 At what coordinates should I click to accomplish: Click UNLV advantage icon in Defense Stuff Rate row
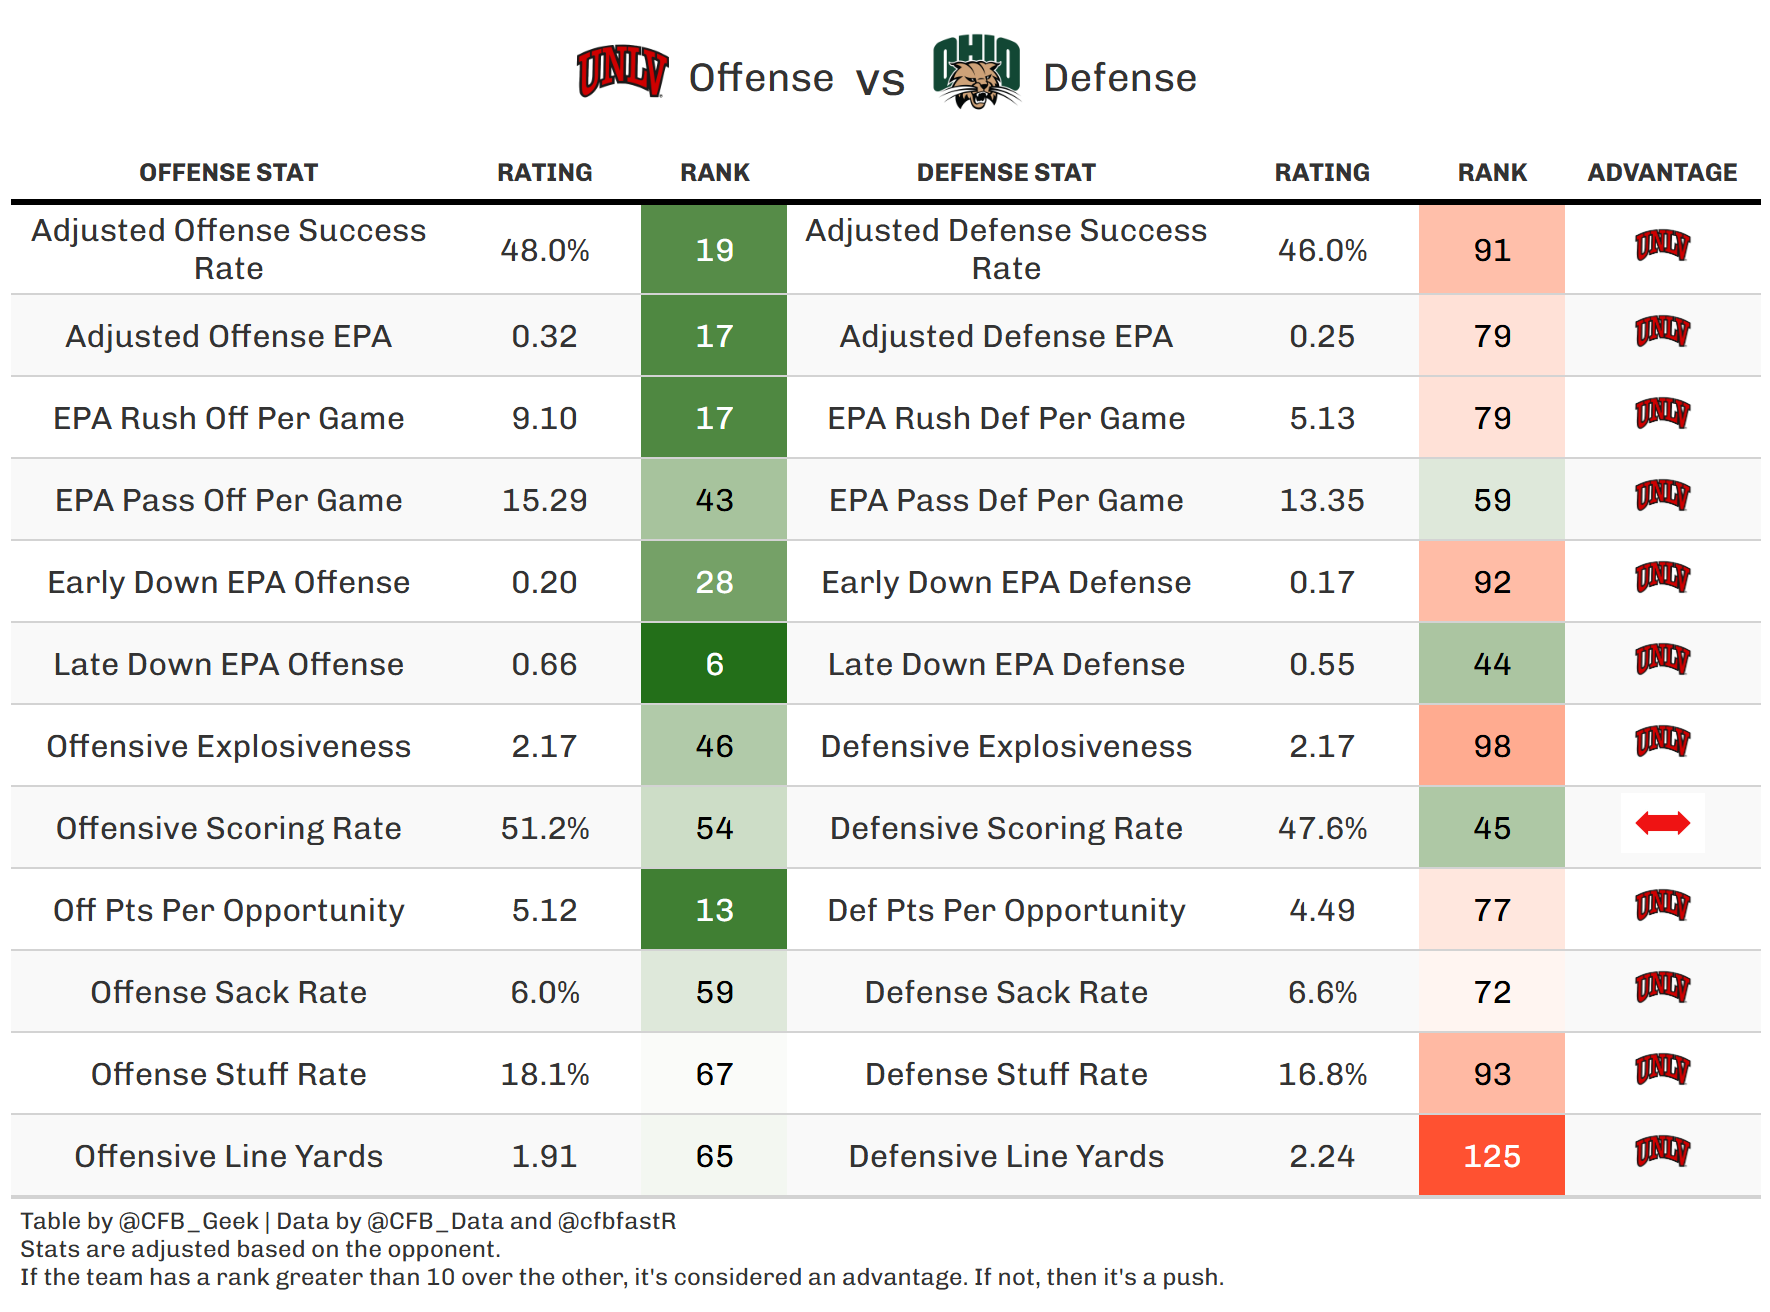tap(1662, 1069)
